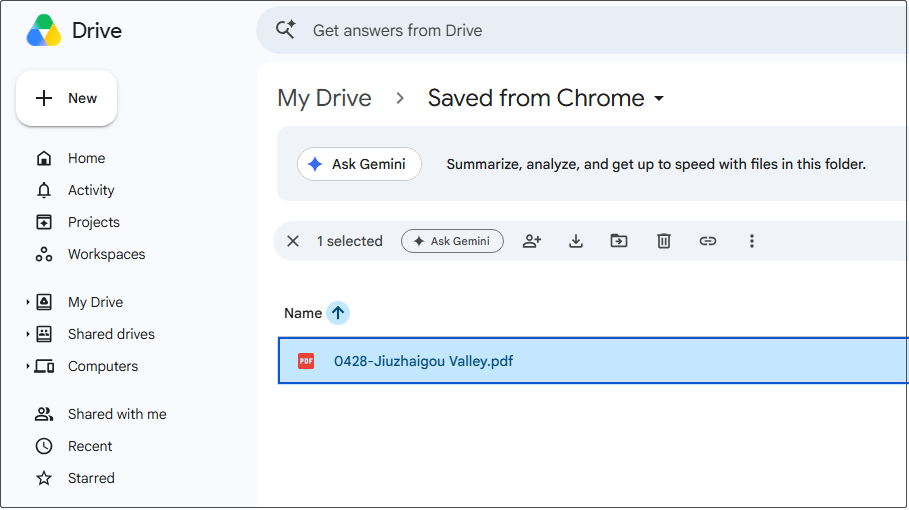
Task: Click the Drive title text
Action: click(97, 31)
